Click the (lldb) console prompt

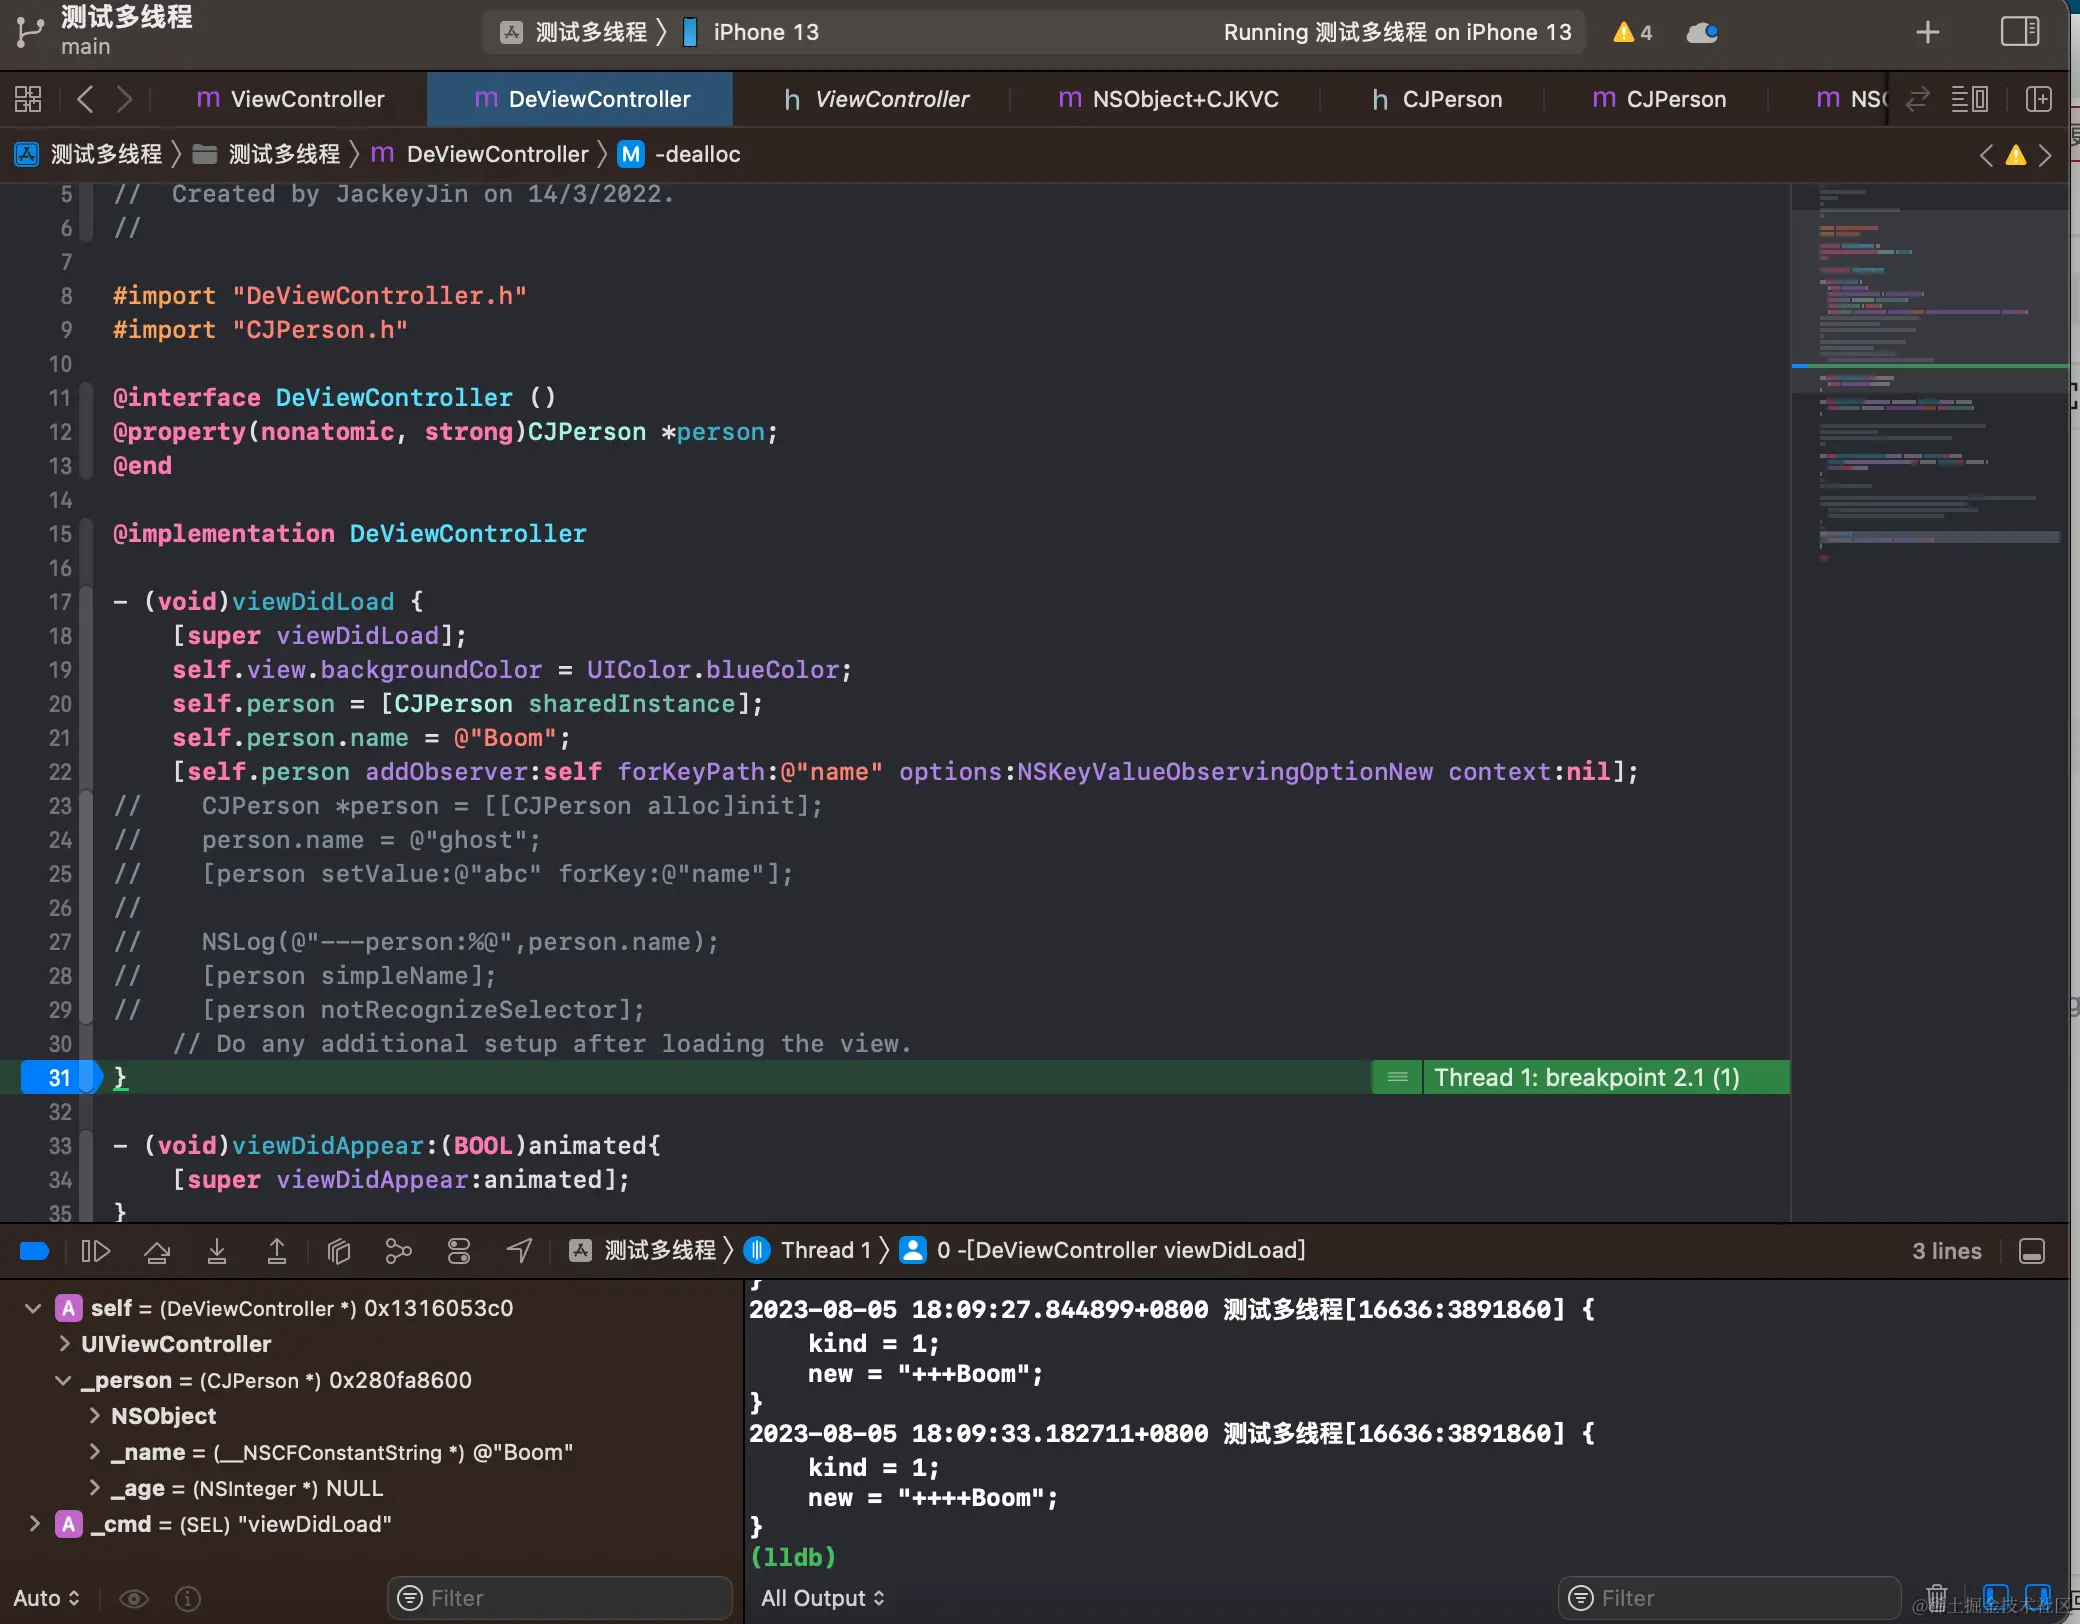click(x=793, y=1557)
